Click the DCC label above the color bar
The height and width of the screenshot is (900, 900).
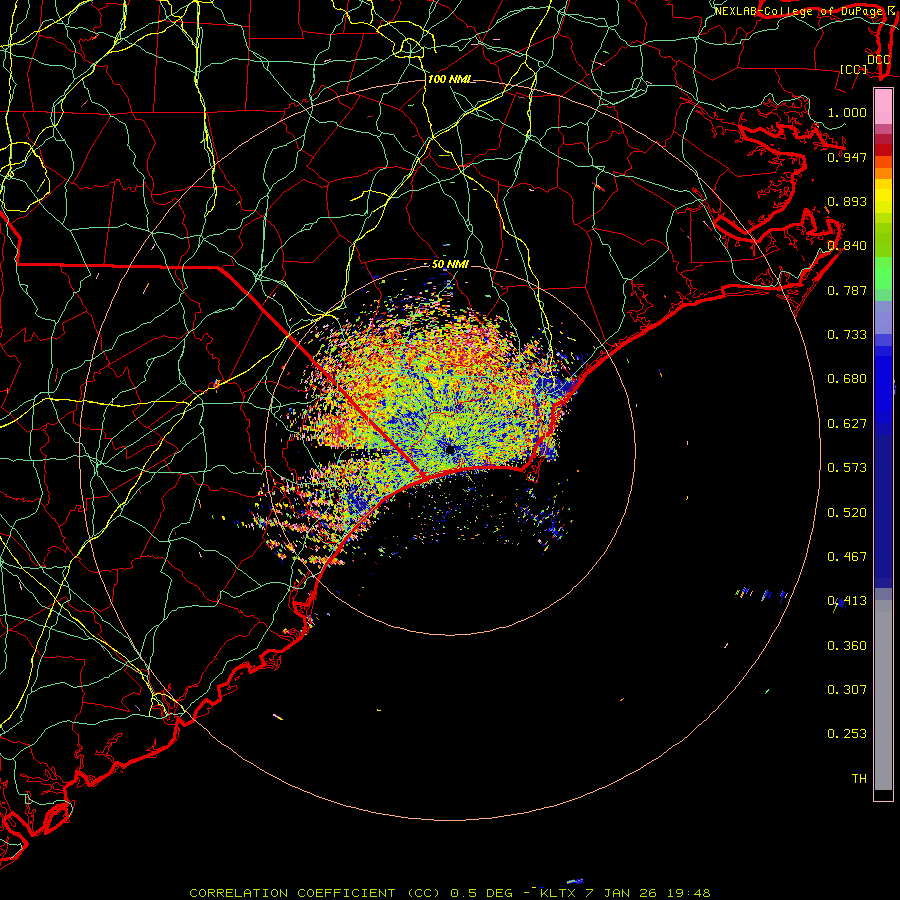(878, 60)
